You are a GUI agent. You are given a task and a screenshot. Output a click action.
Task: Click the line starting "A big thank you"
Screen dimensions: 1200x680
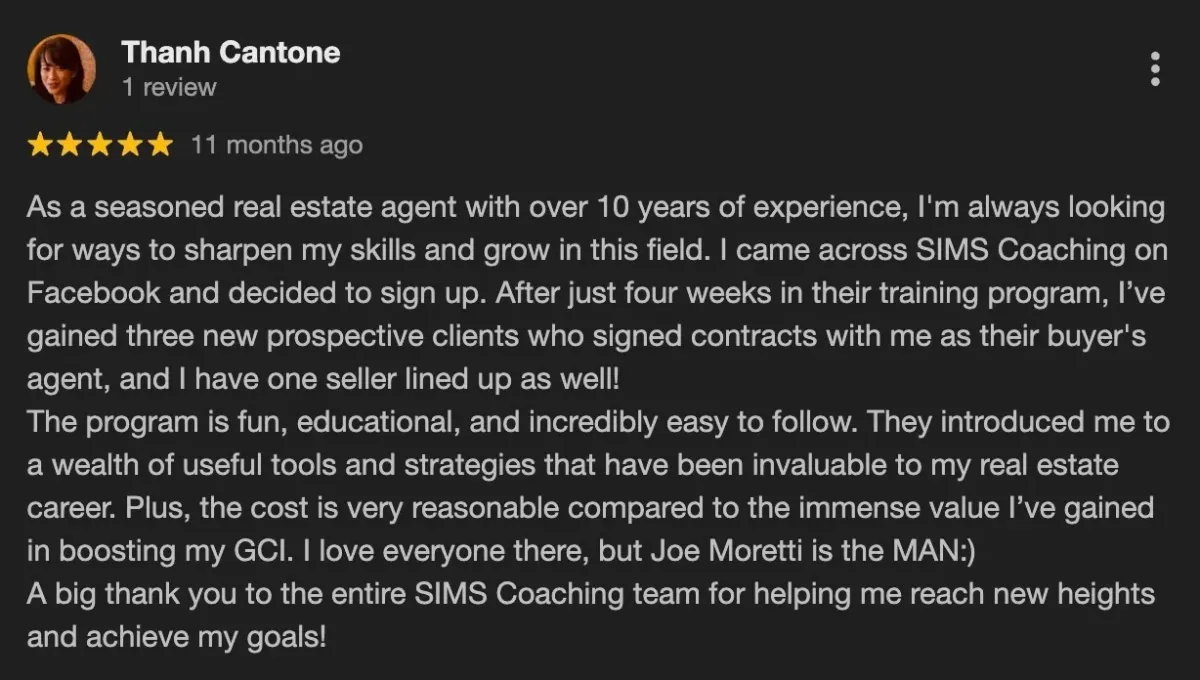pyautogui.click(x=590, y=593)
